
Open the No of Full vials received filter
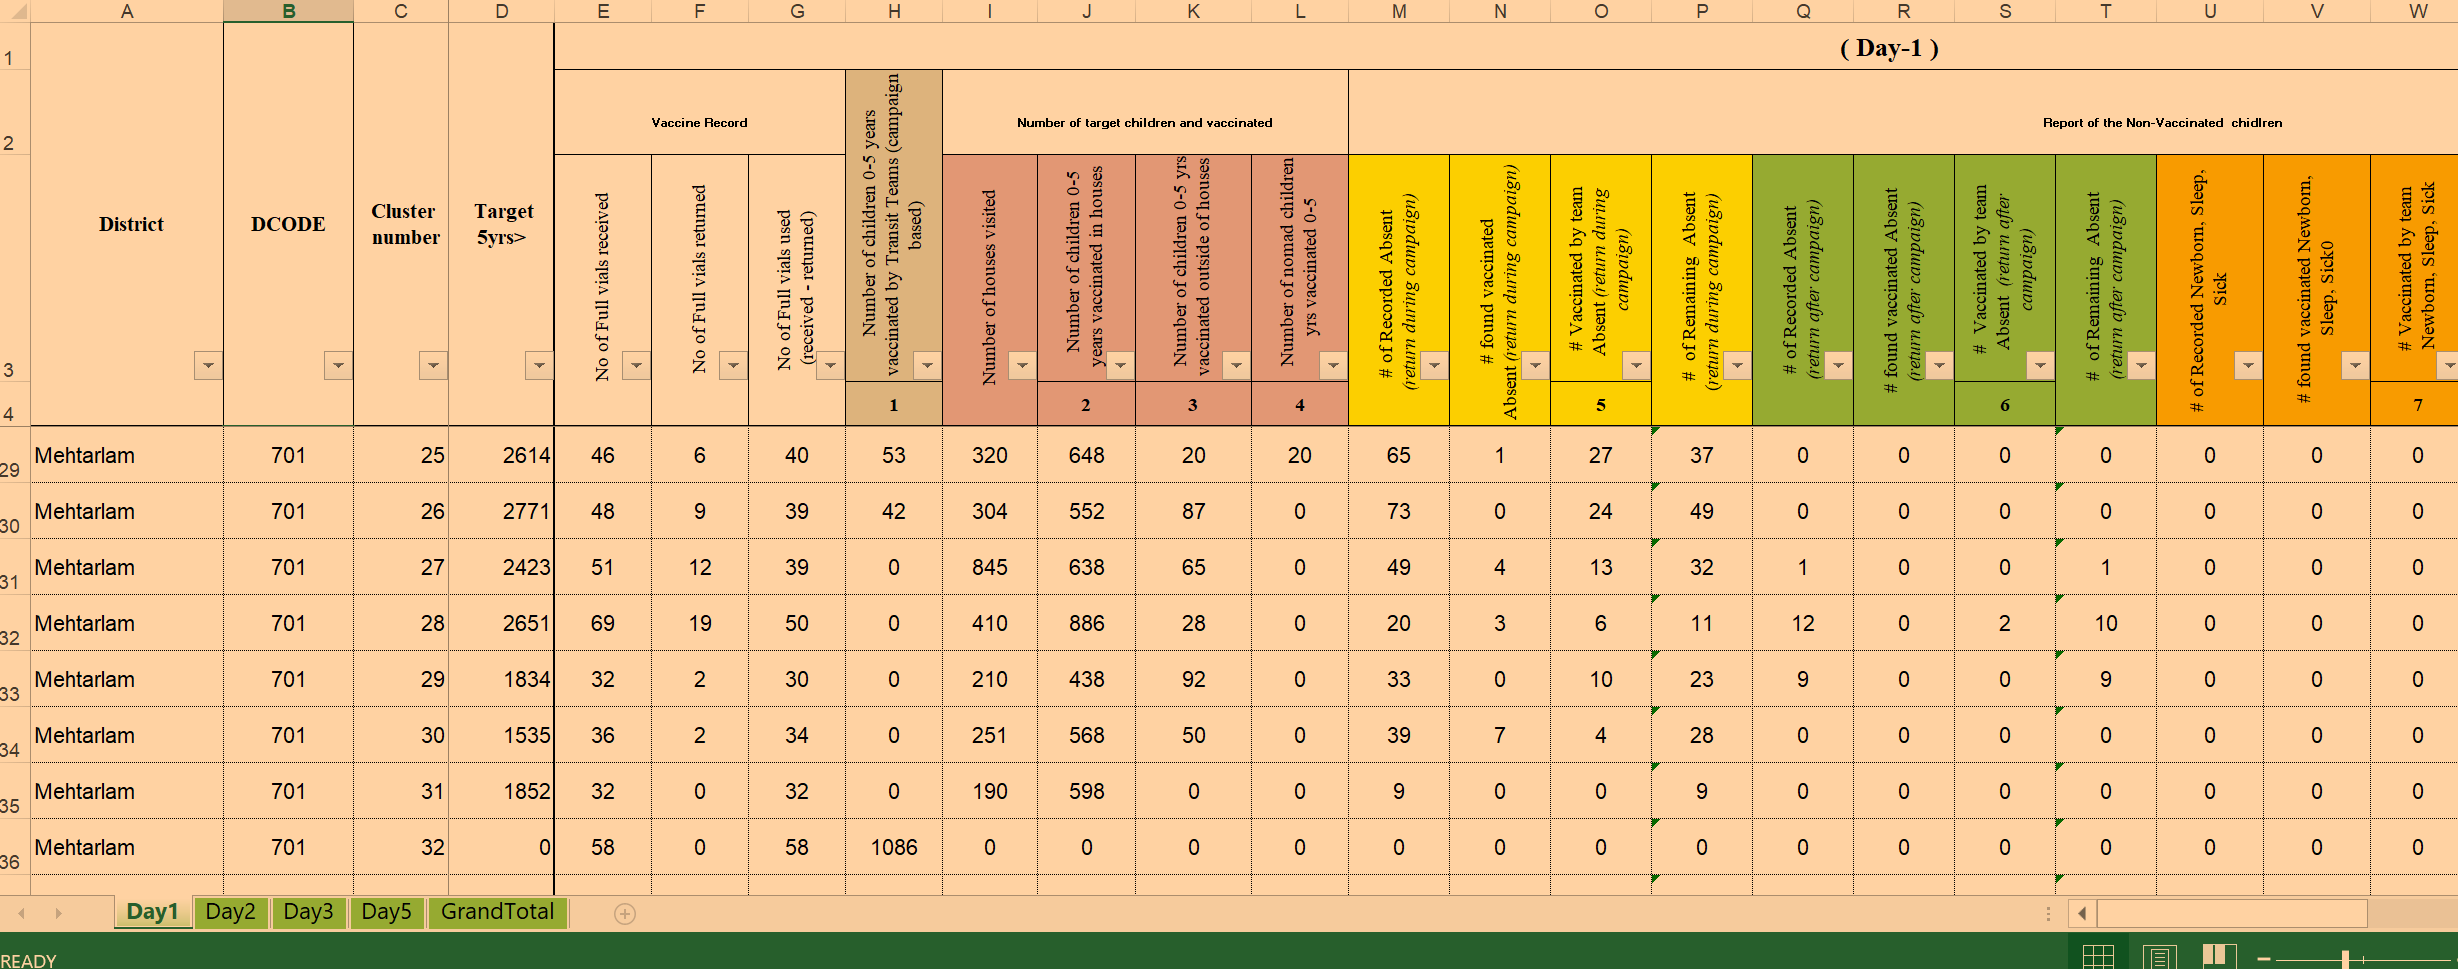pos(636,366)
